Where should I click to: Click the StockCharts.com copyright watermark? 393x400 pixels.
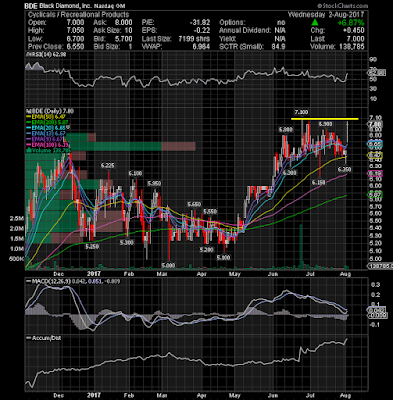pos(343,6)
